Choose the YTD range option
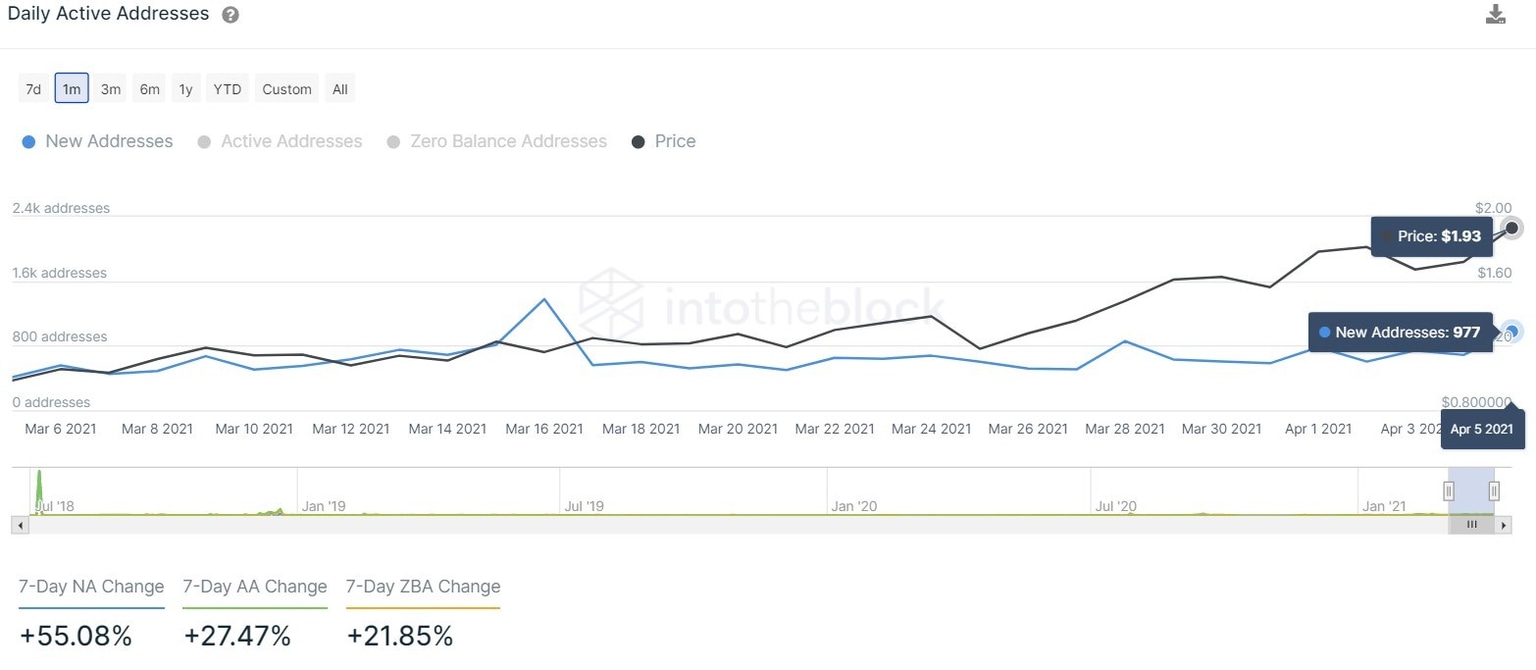This screenshot has height=670, width=1536. [227, 89]
